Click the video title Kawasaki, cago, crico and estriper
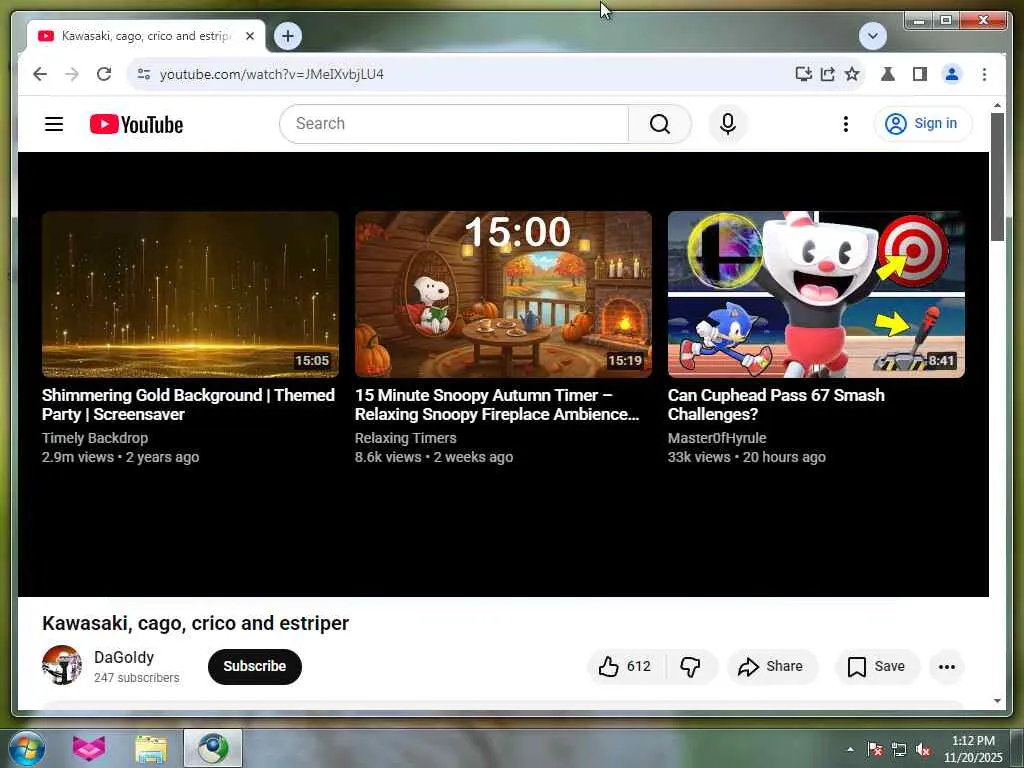The width and height of the screenshot is (1024, 768). tap(195, 623)
